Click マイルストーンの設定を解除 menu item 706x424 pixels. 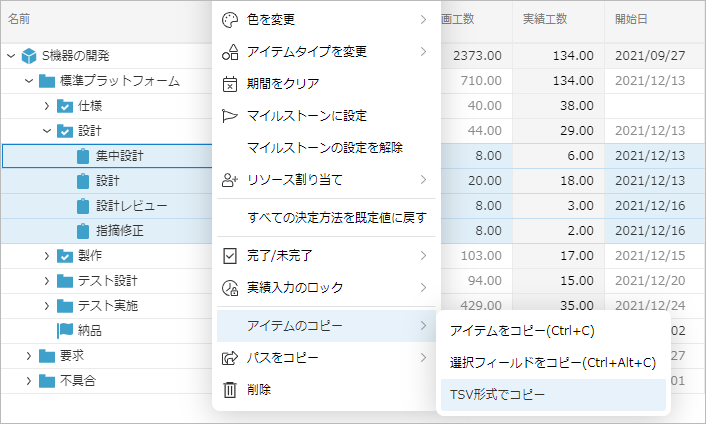[325, 147]
